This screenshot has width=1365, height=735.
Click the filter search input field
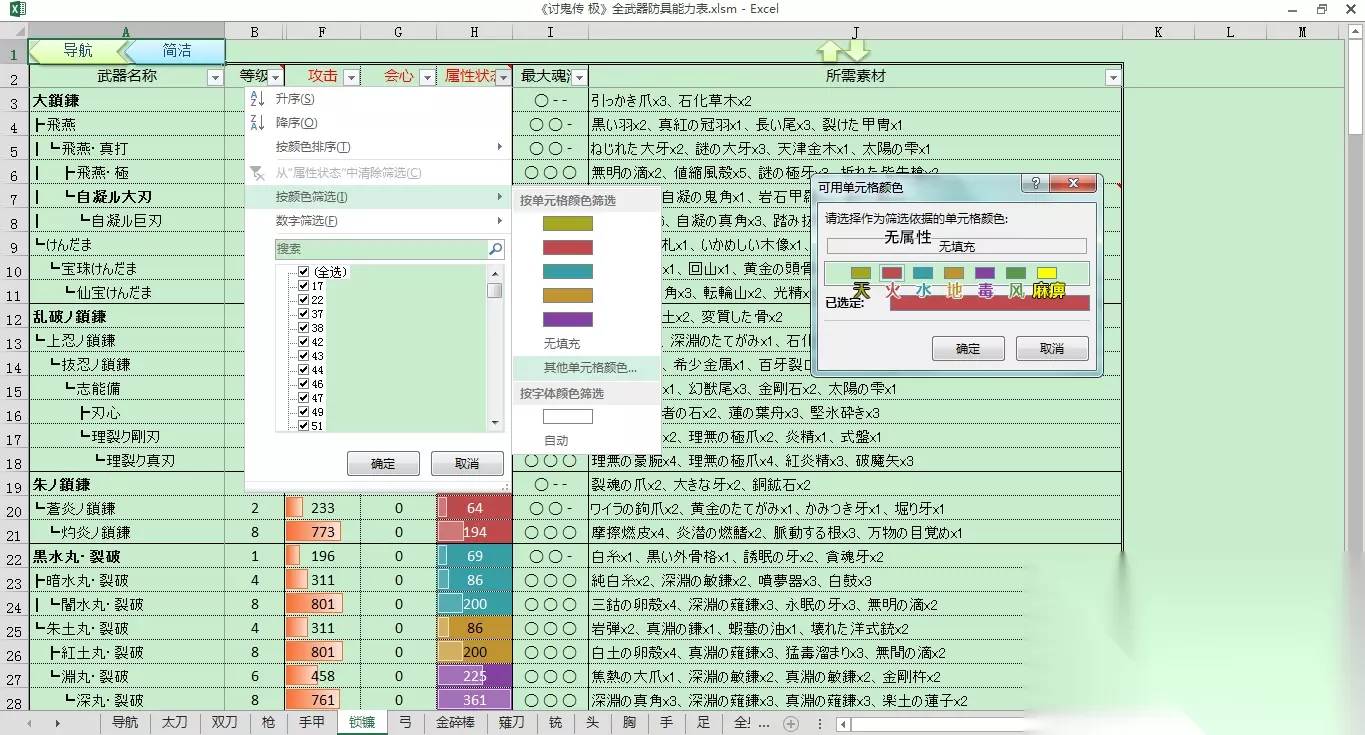[381, 249]
